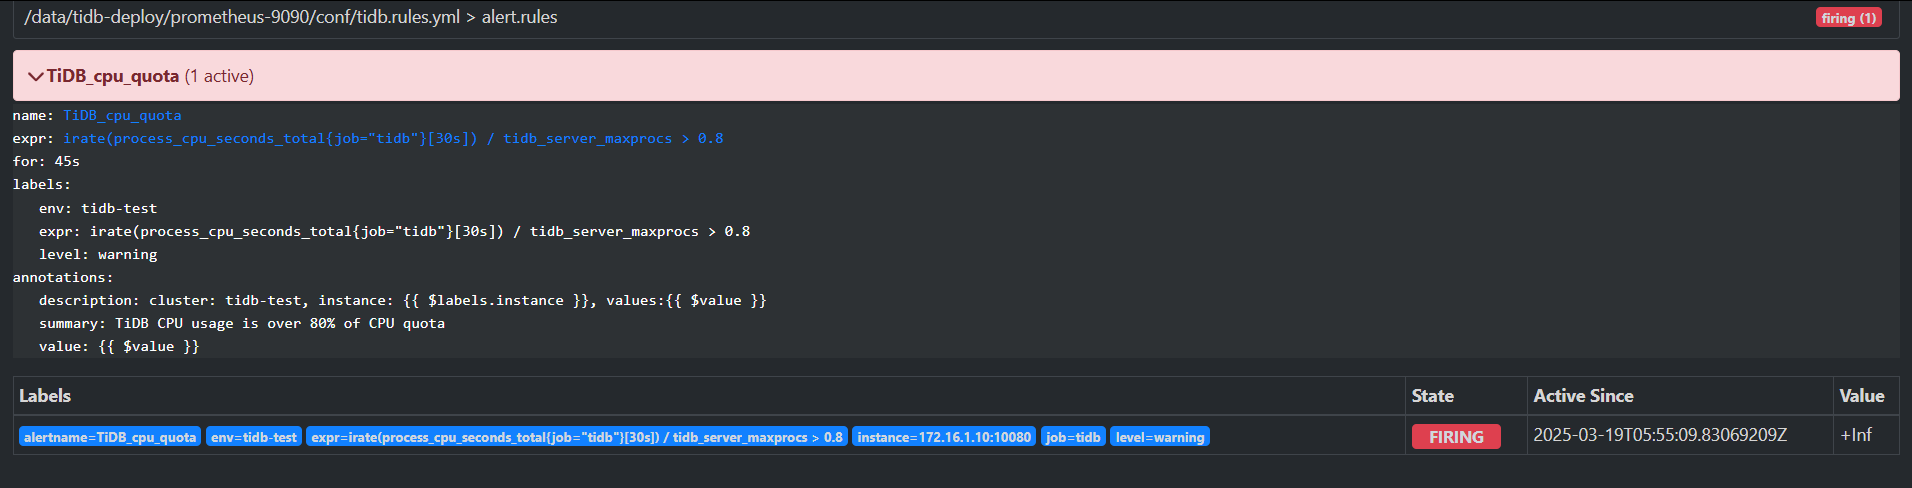Click the level=warning label badge
Screen dimensions: 1912x488
coord(1160,437)
